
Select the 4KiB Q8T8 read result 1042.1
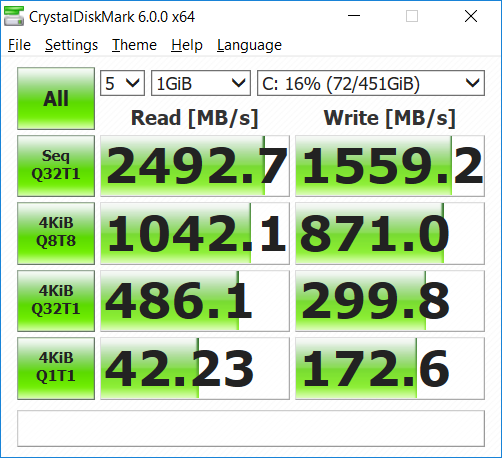pyautogui.click(x=195, y=233)
